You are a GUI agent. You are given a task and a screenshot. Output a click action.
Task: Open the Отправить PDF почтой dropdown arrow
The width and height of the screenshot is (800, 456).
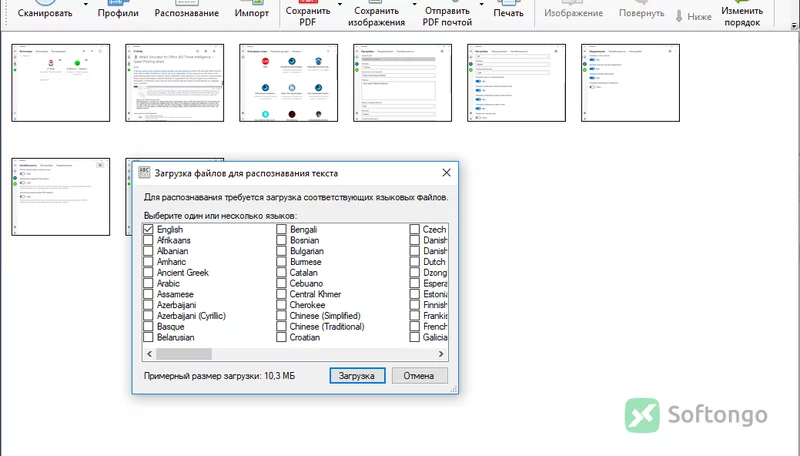coord(482,5)
